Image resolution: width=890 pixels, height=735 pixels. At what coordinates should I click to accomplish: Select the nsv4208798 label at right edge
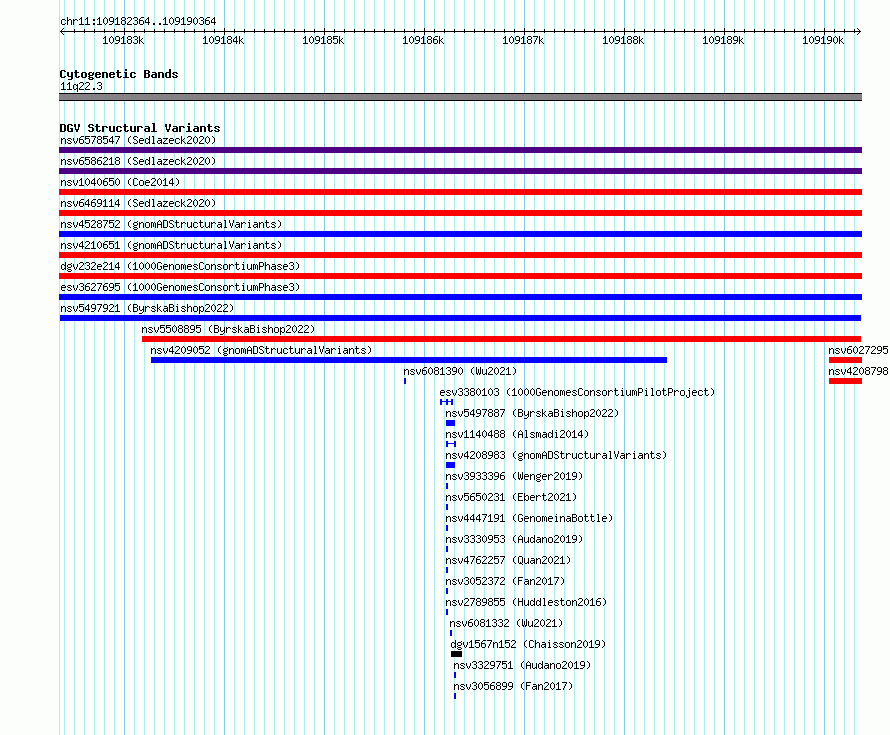coord(858,371)
